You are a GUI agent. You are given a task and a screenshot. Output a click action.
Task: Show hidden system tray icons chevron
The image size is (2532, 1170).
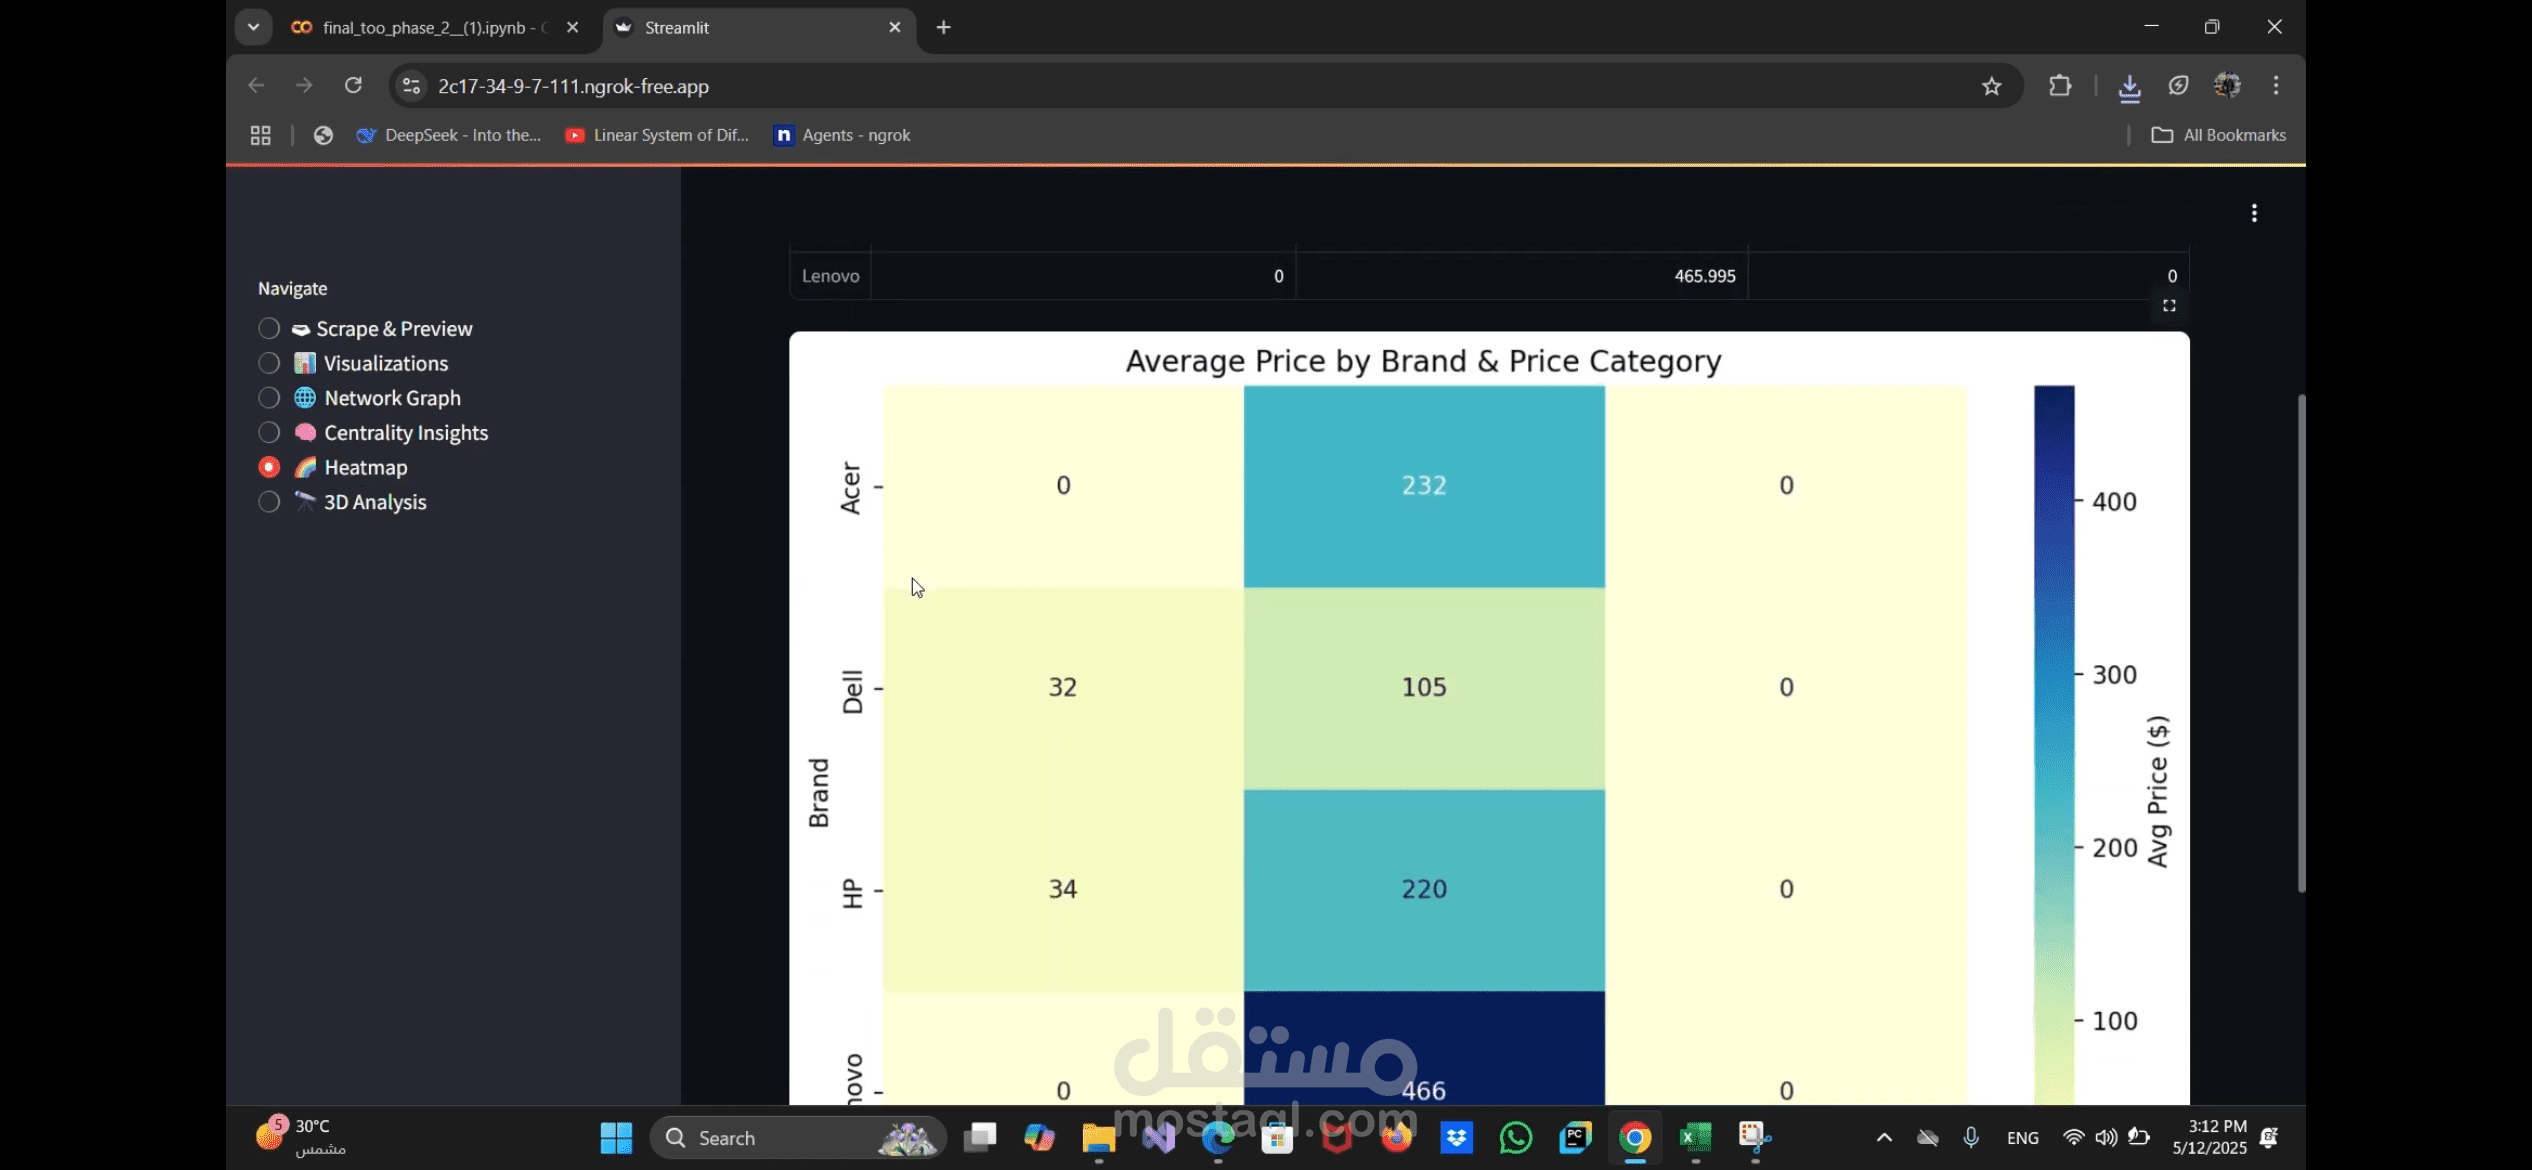pos(1884,1138)
